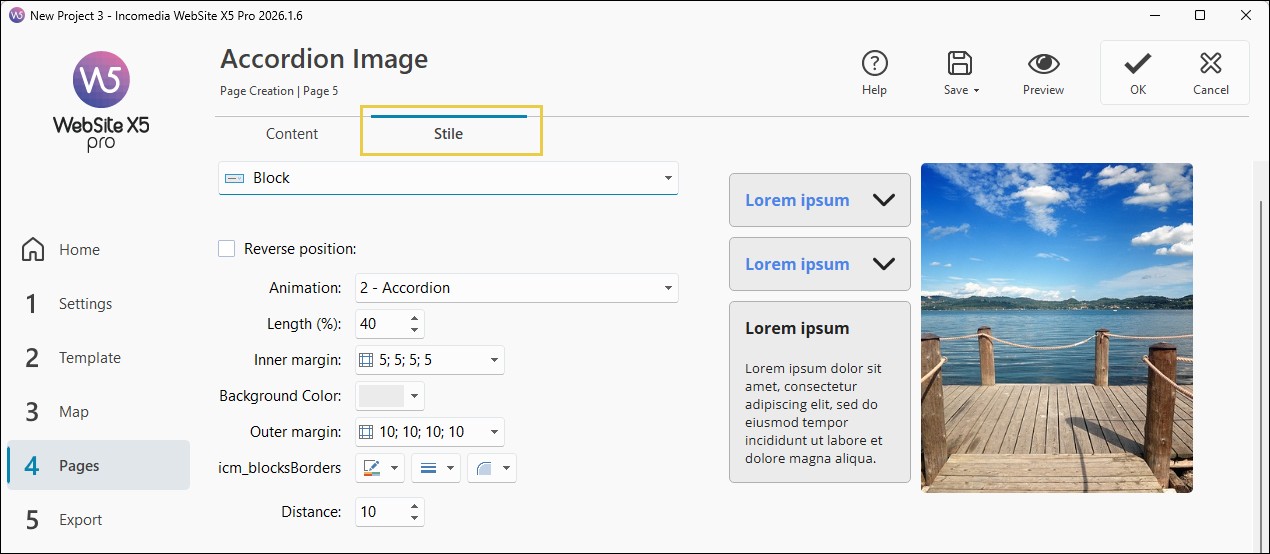Confirm with the OK checkmark button

(x=1138, y=73)
